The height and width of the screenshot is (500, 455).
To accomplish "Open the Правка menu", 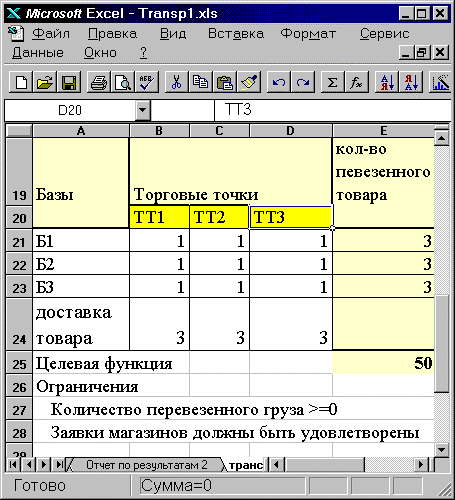I will click(112, 34).
